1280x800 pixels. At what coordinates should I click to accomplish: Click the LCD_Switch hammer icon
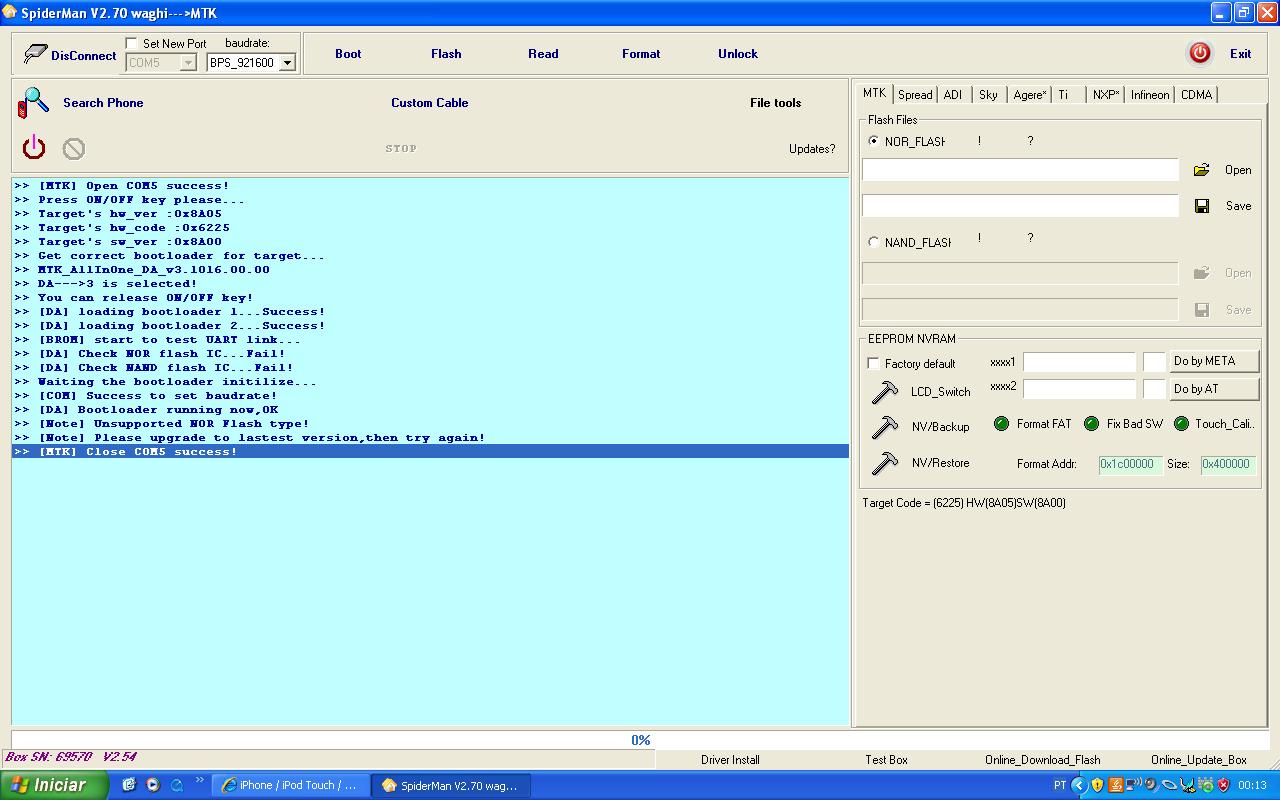[x=885, y=392]
